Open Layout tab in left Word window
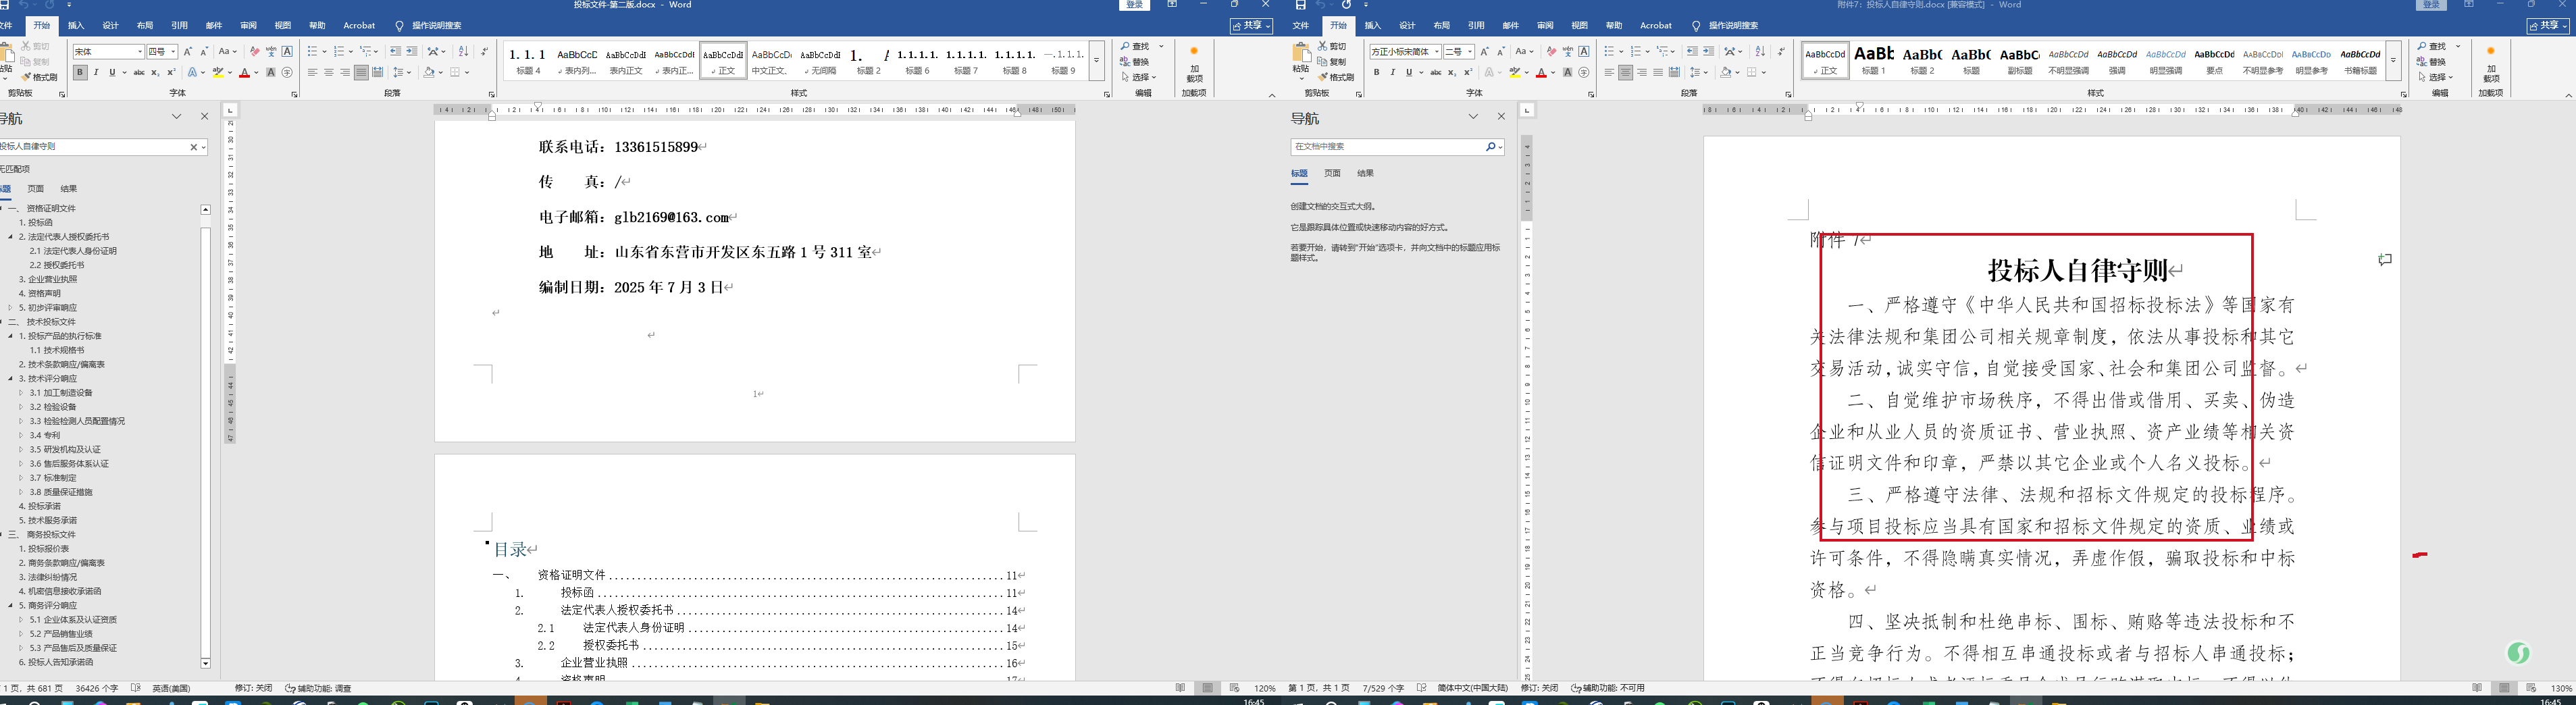 pyautogui.click(x=145, y=25)
